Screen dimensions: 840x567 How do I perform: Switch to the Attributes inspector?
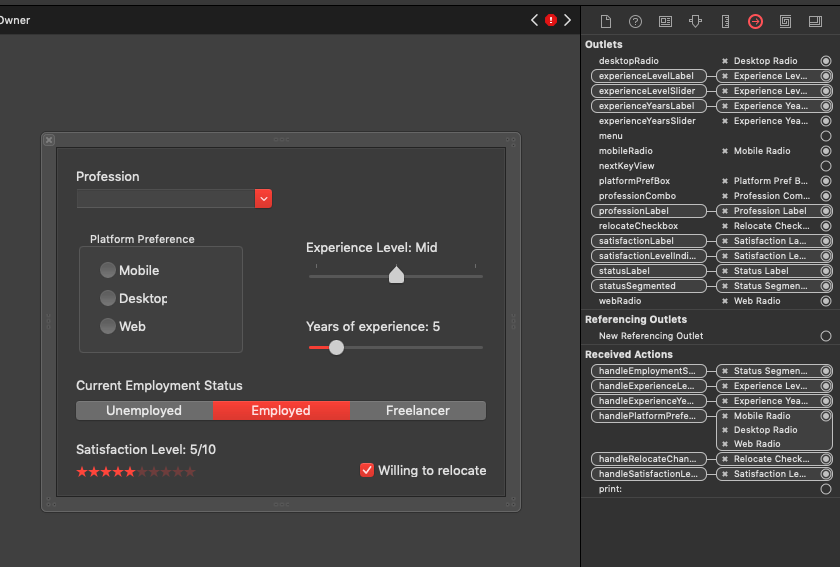coord(695,21)
